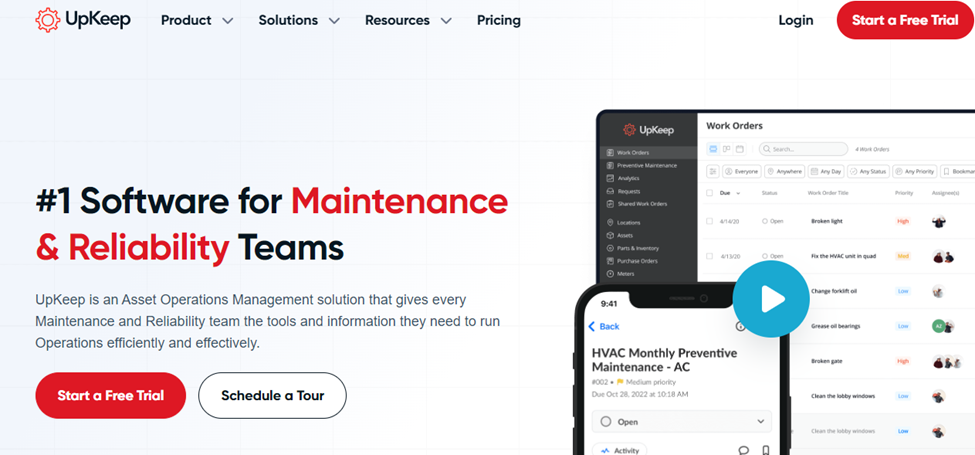Click Fix the HVAC unit in quad
The width and height of the screenshot is (975, 455).
(x=844, y=256)
